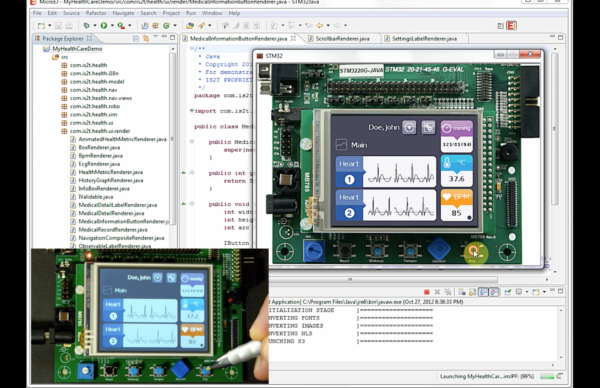This screenshot has height=388, width=600.
Task: Open the New file dropdown arrow
Action: (x=49, y=26)
